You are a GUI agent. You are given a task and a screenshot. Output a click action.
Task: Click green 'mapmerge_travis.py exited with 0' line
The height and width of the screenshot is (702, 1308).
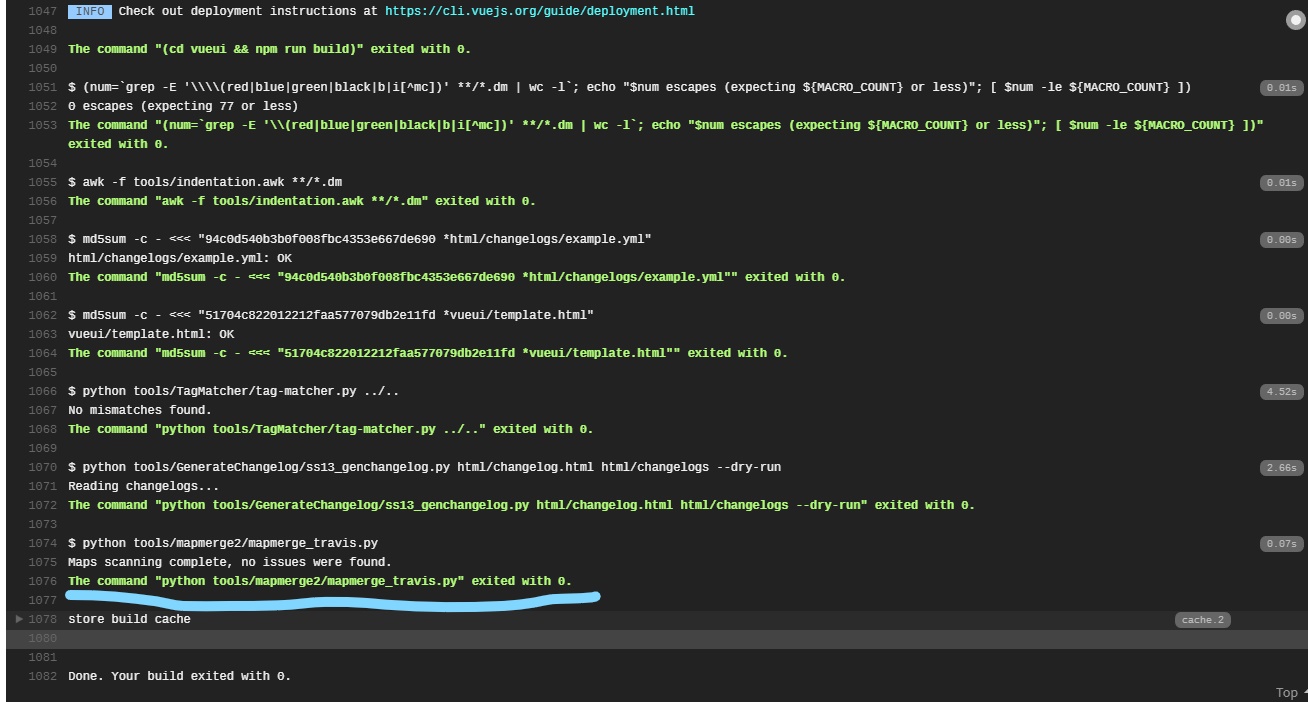pyautogui.click(x=320, y=581)
